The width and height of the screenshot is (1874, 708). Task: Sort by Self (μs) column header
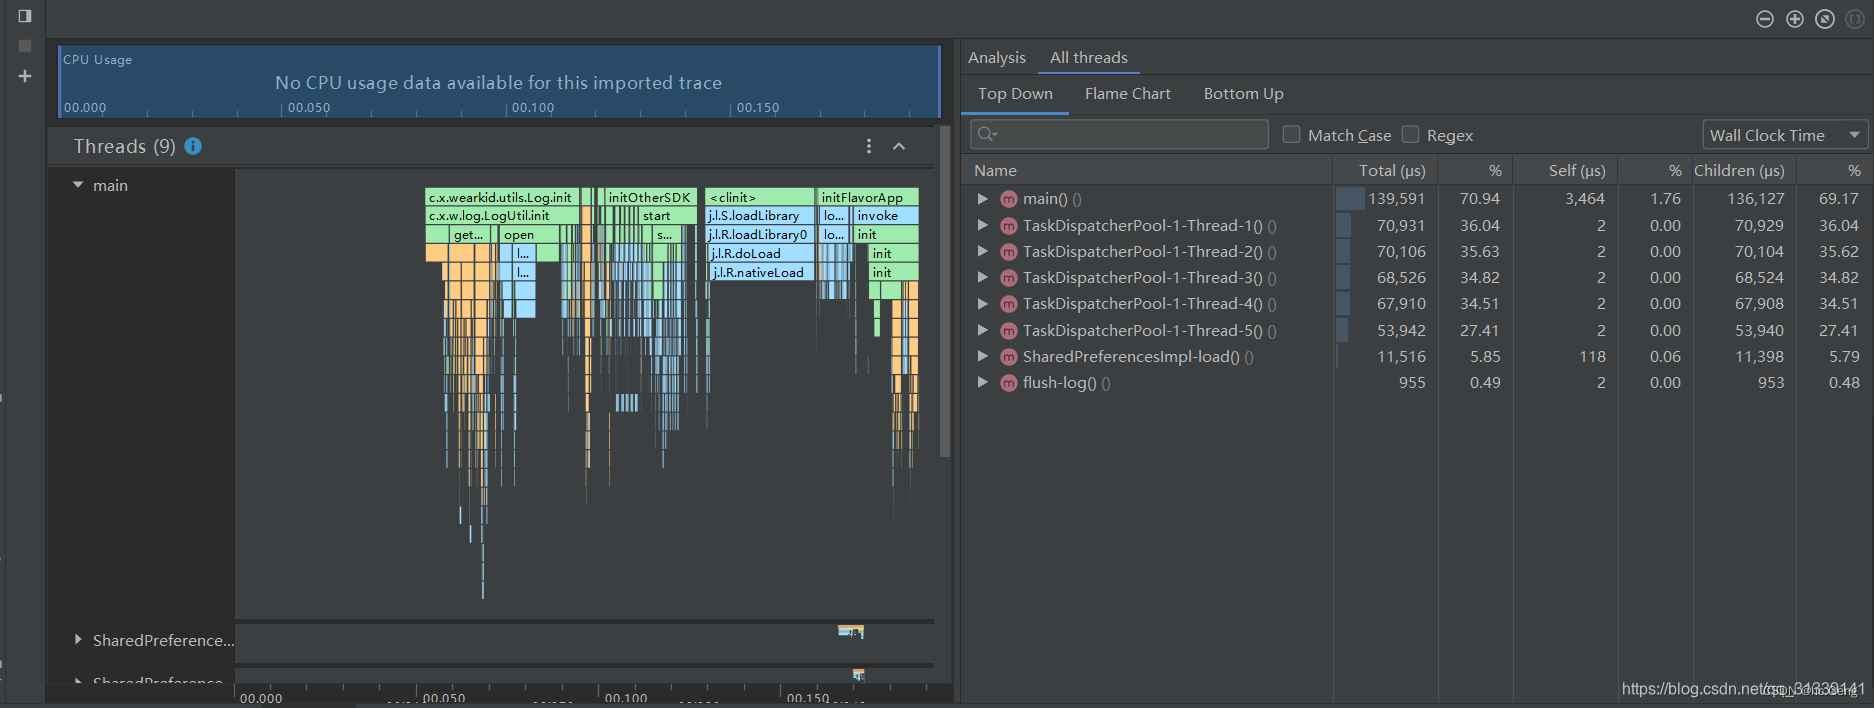[1565, 171]
